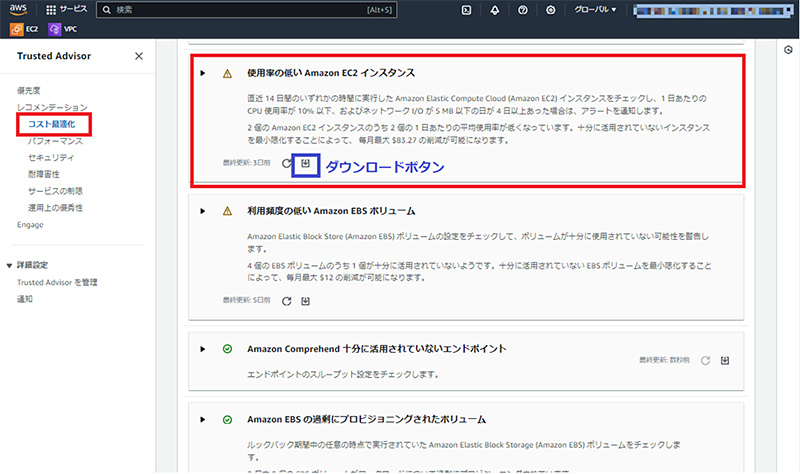Select パフォーマンス in sidebar
This screenshot has width=800, height=474.
point(55,141)
